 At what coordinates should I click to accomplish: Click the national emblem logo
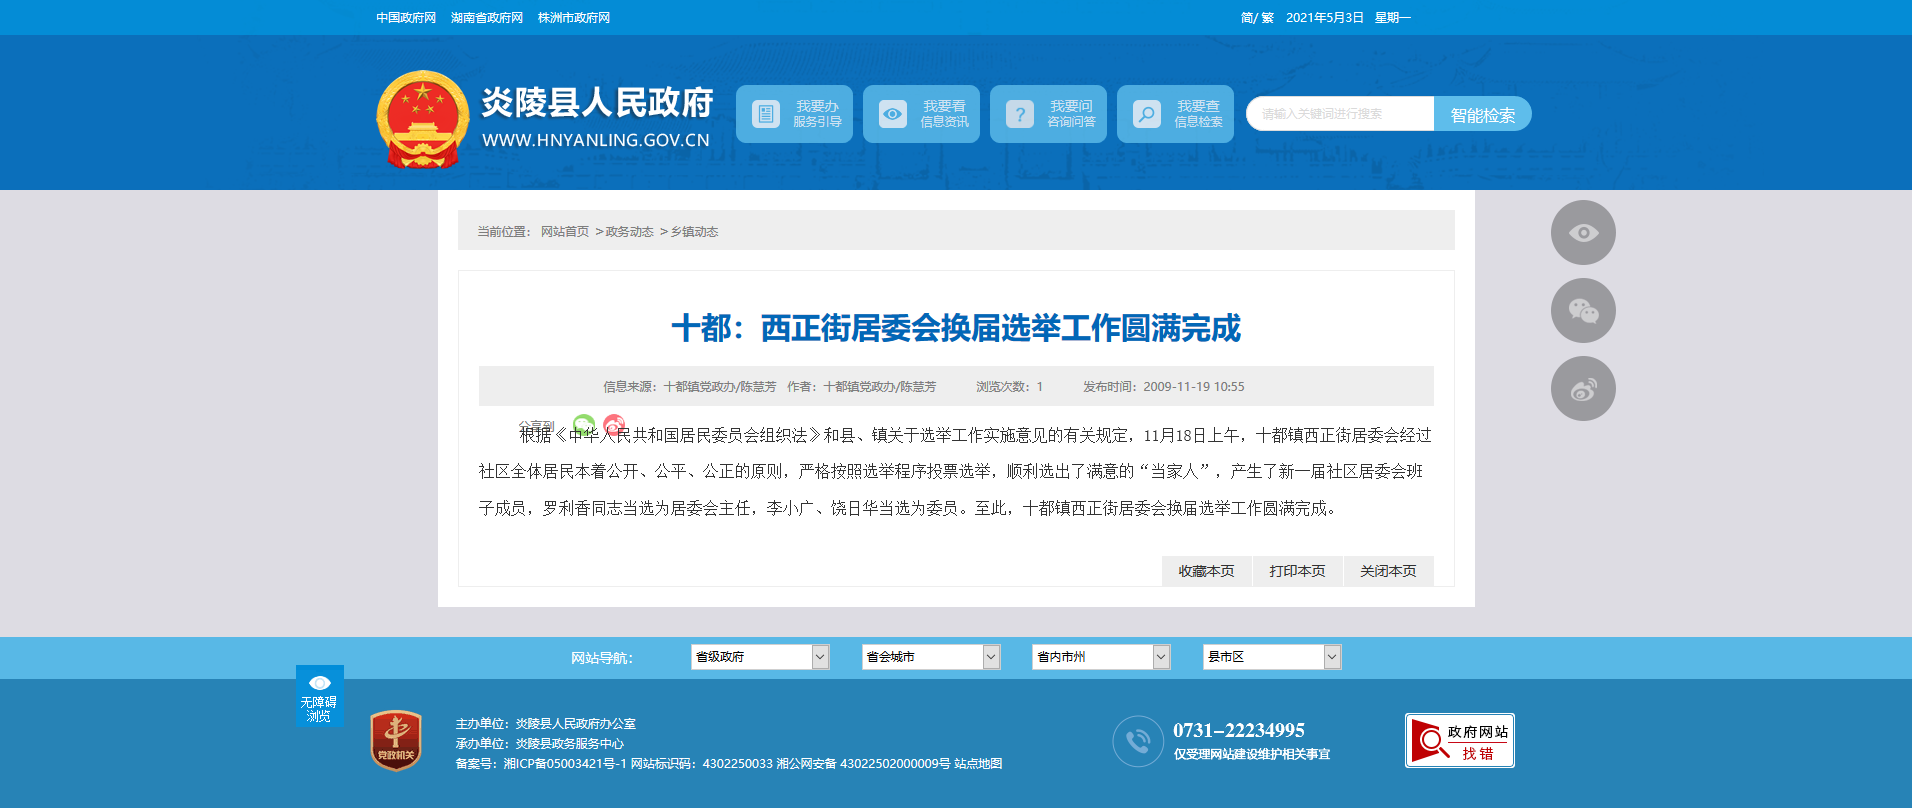click(422, 118)
